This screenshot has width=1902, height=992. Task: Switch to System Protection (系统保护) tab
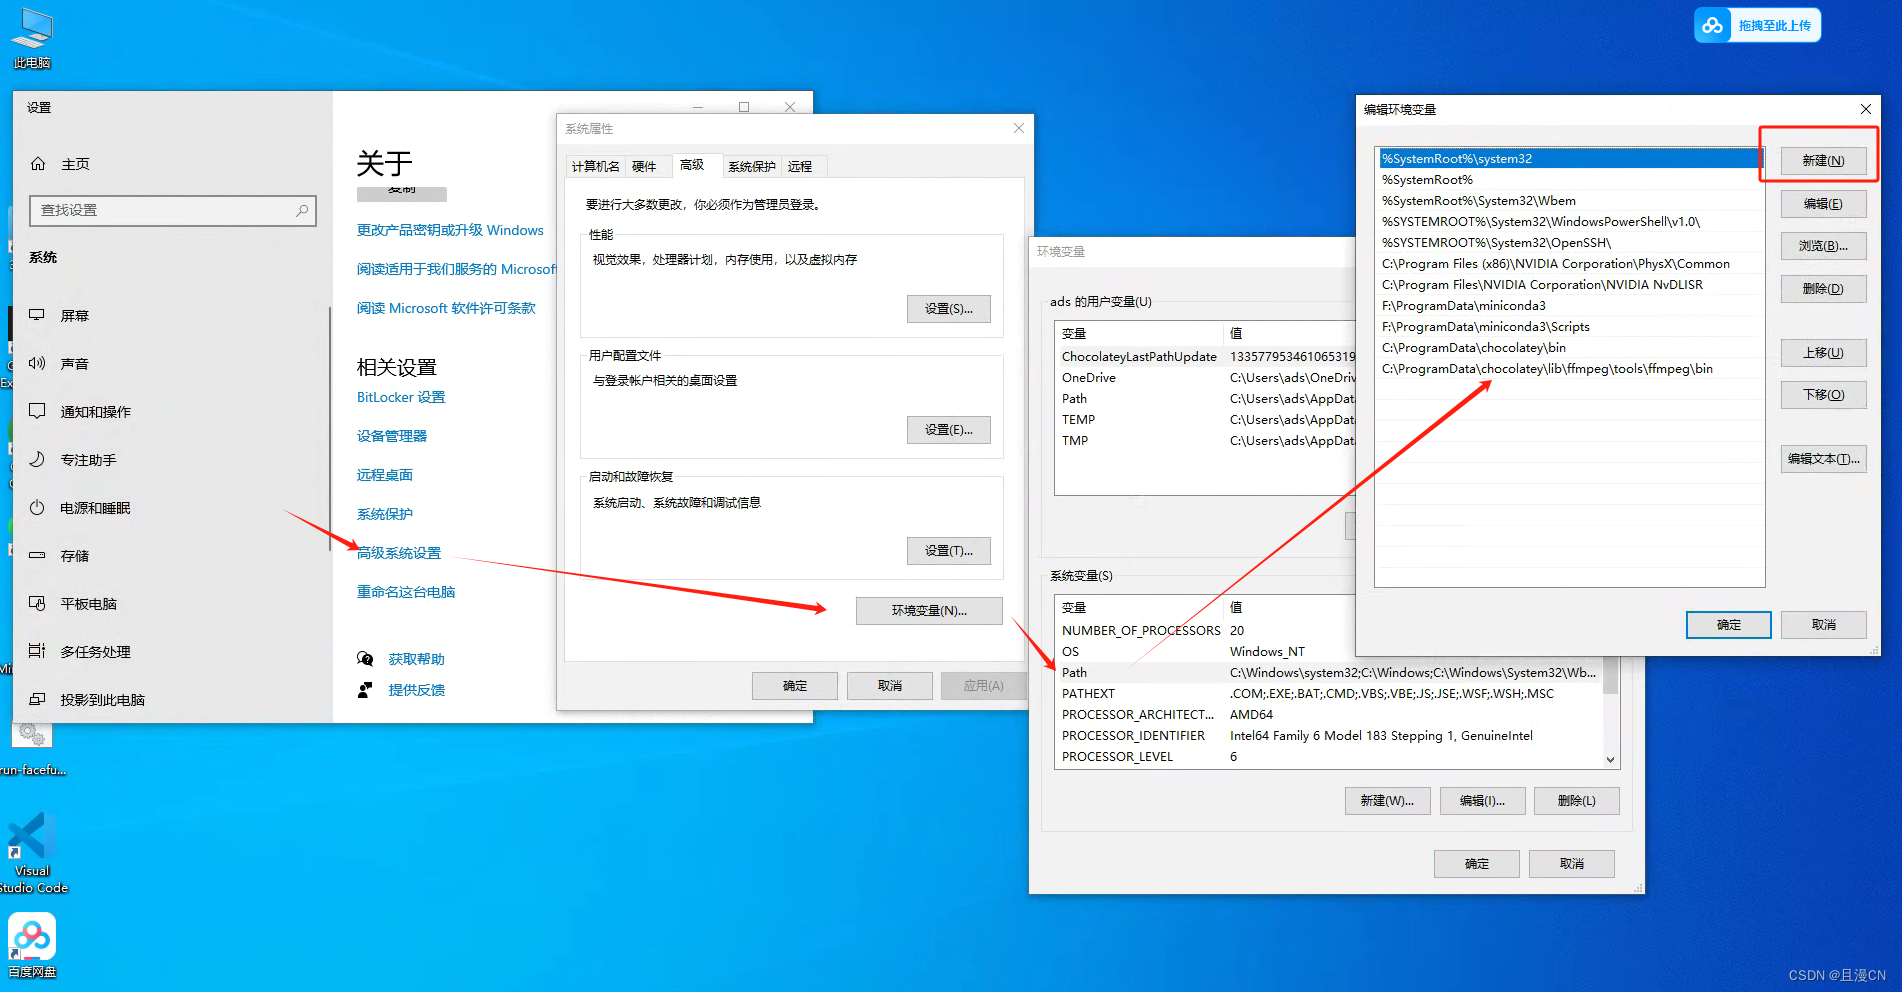tap(751, 166)
